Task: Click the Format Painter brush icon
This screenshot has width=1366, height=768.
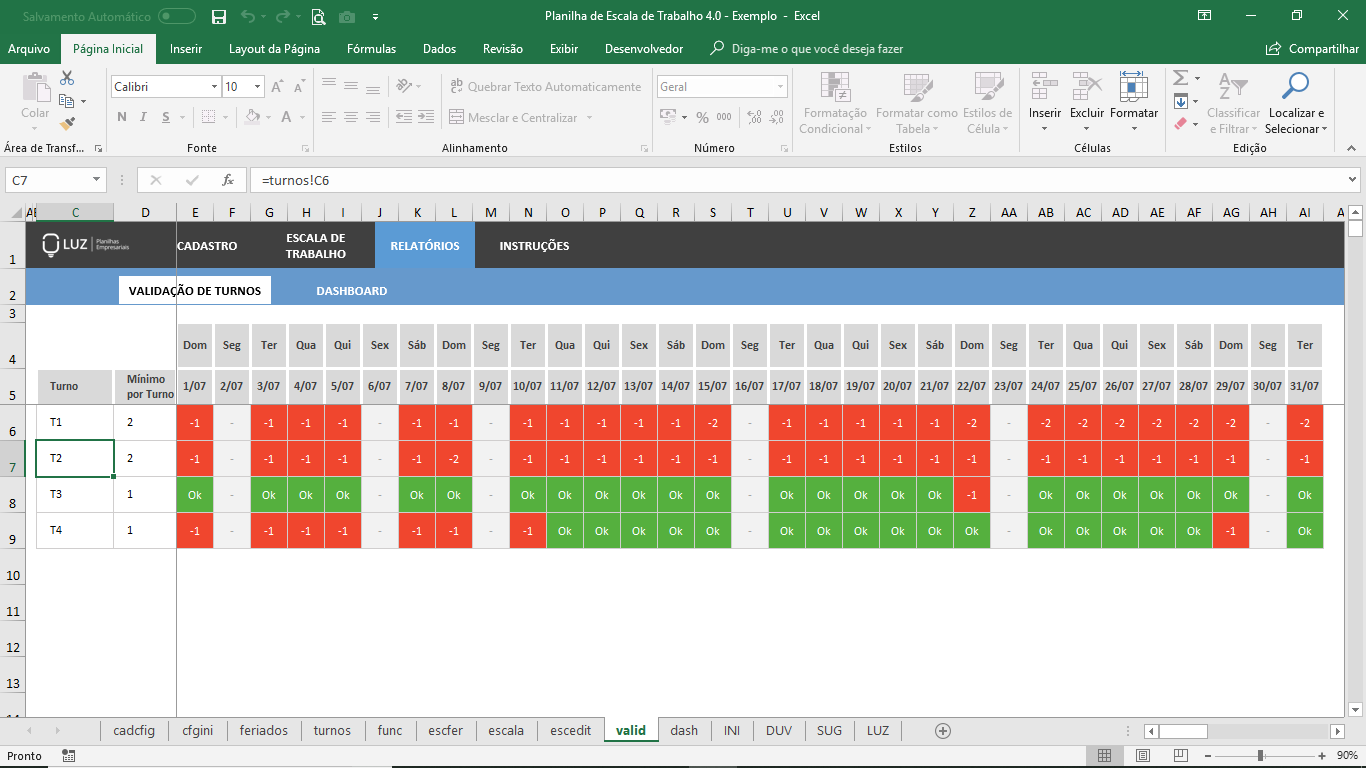Action: tap(67, 124)
